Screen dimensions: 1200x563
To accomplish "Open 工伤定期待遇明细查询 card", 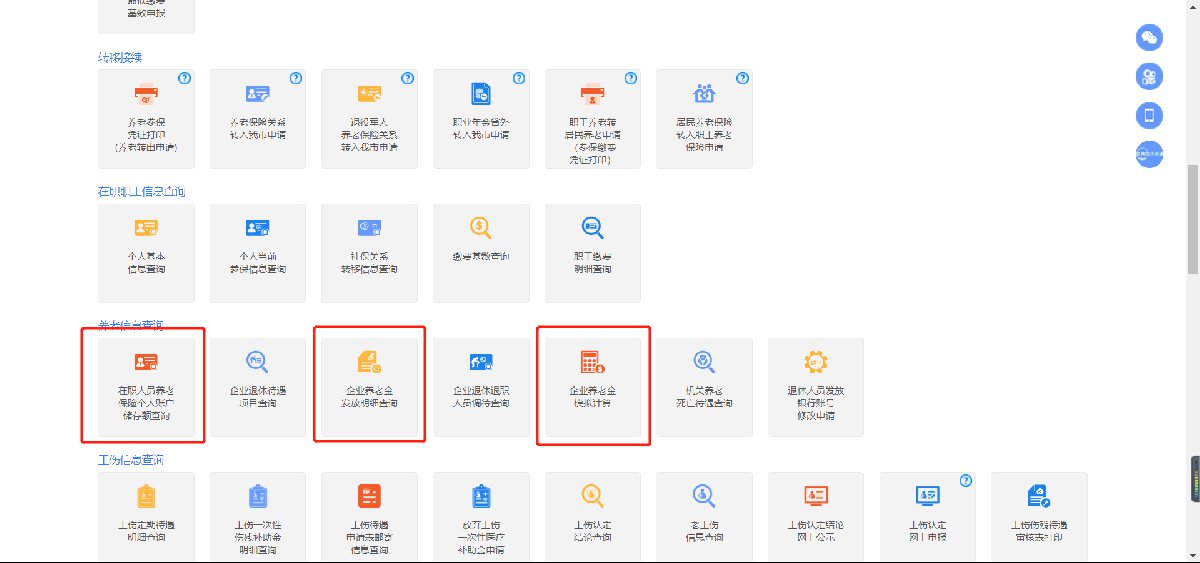I will coord(147,515).
